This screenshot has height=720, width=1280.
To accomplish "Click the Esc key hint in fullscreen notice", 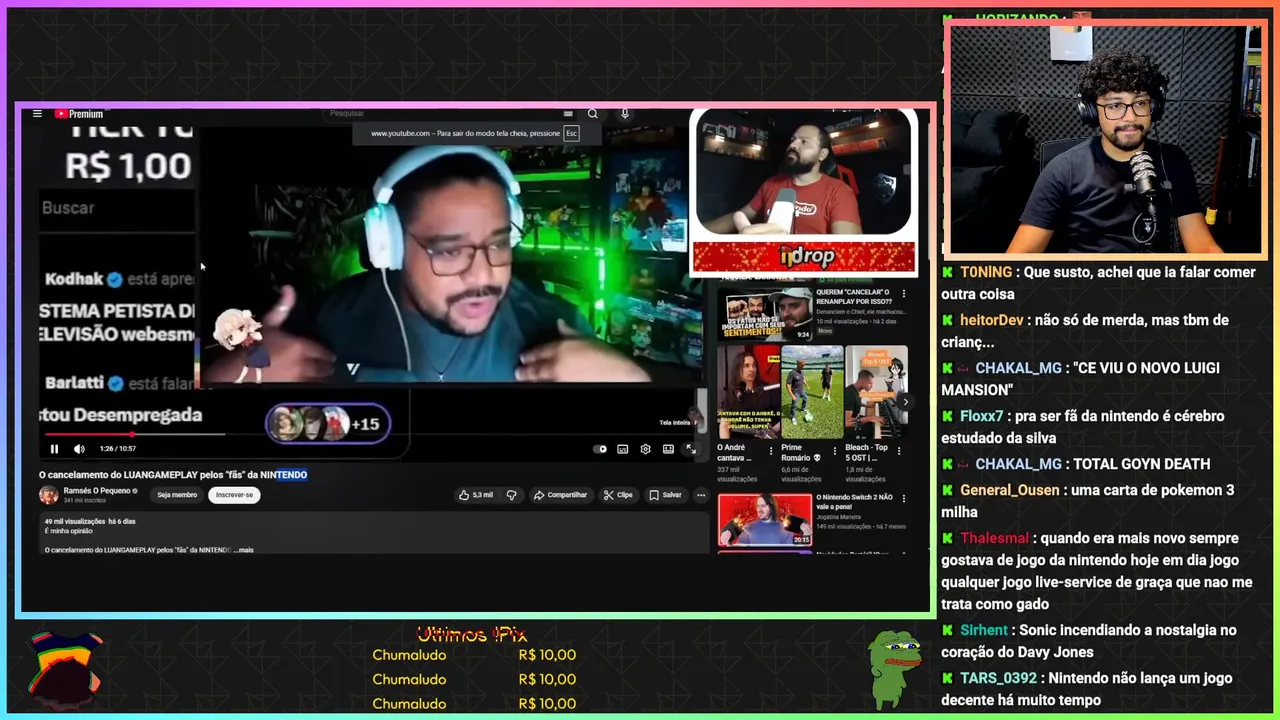I will [571, 133].
